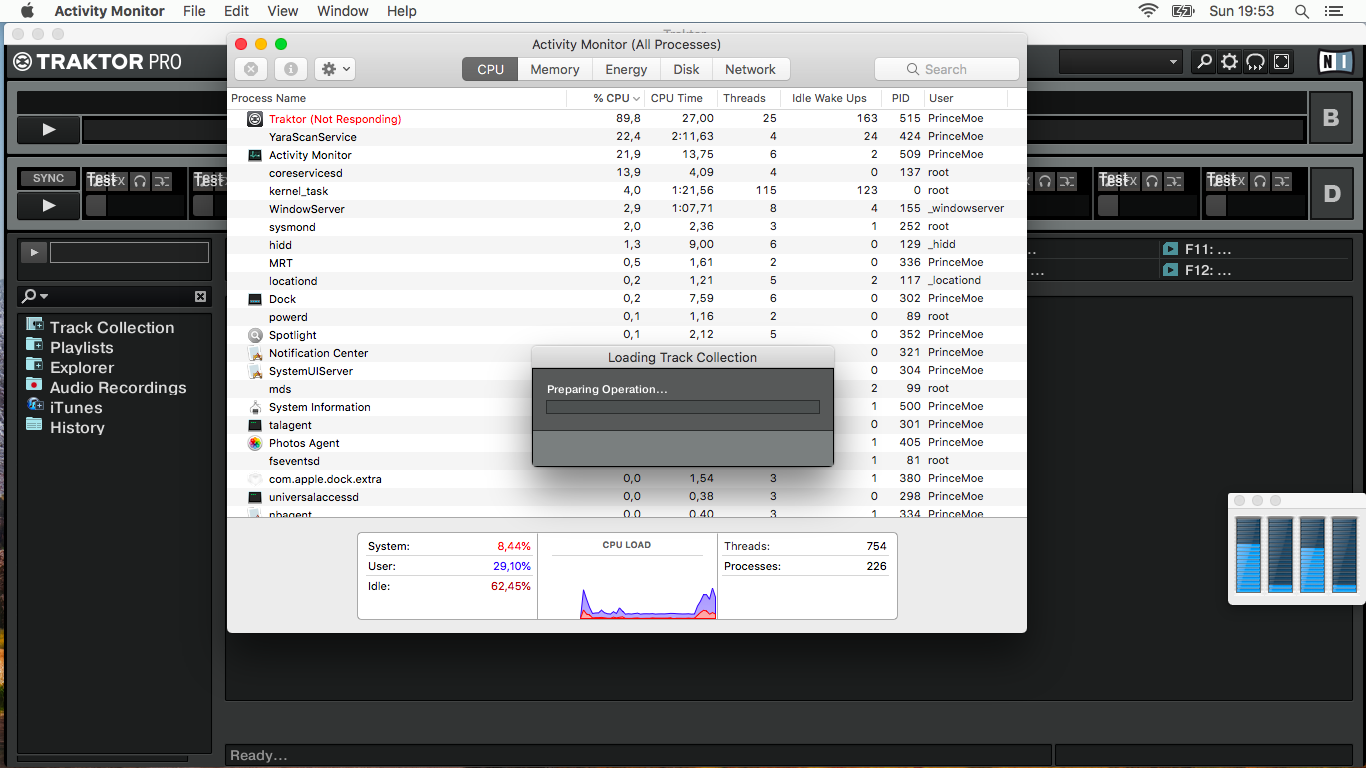Play the deck below the SYNC button

[x=48, y=205]
